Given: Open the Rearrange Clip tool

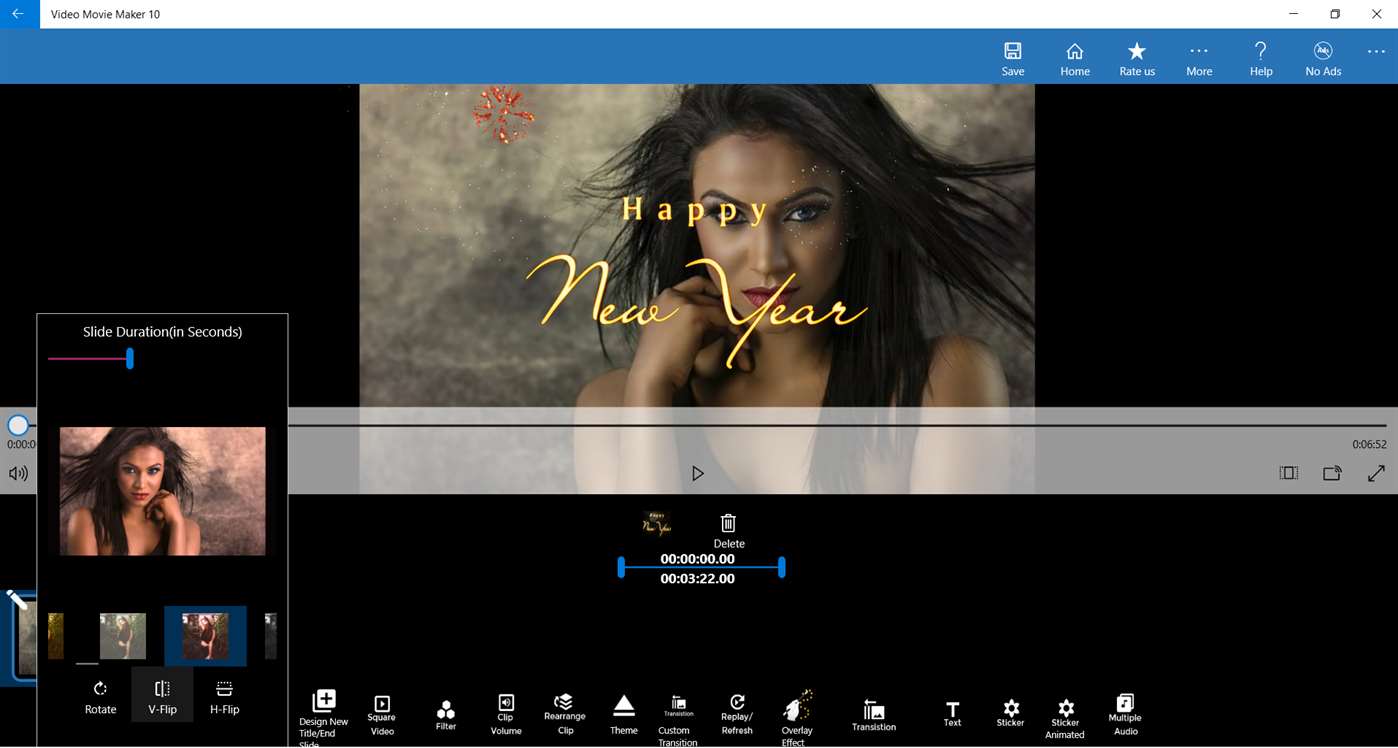Looking at the screenshot, I should (565, 715).
